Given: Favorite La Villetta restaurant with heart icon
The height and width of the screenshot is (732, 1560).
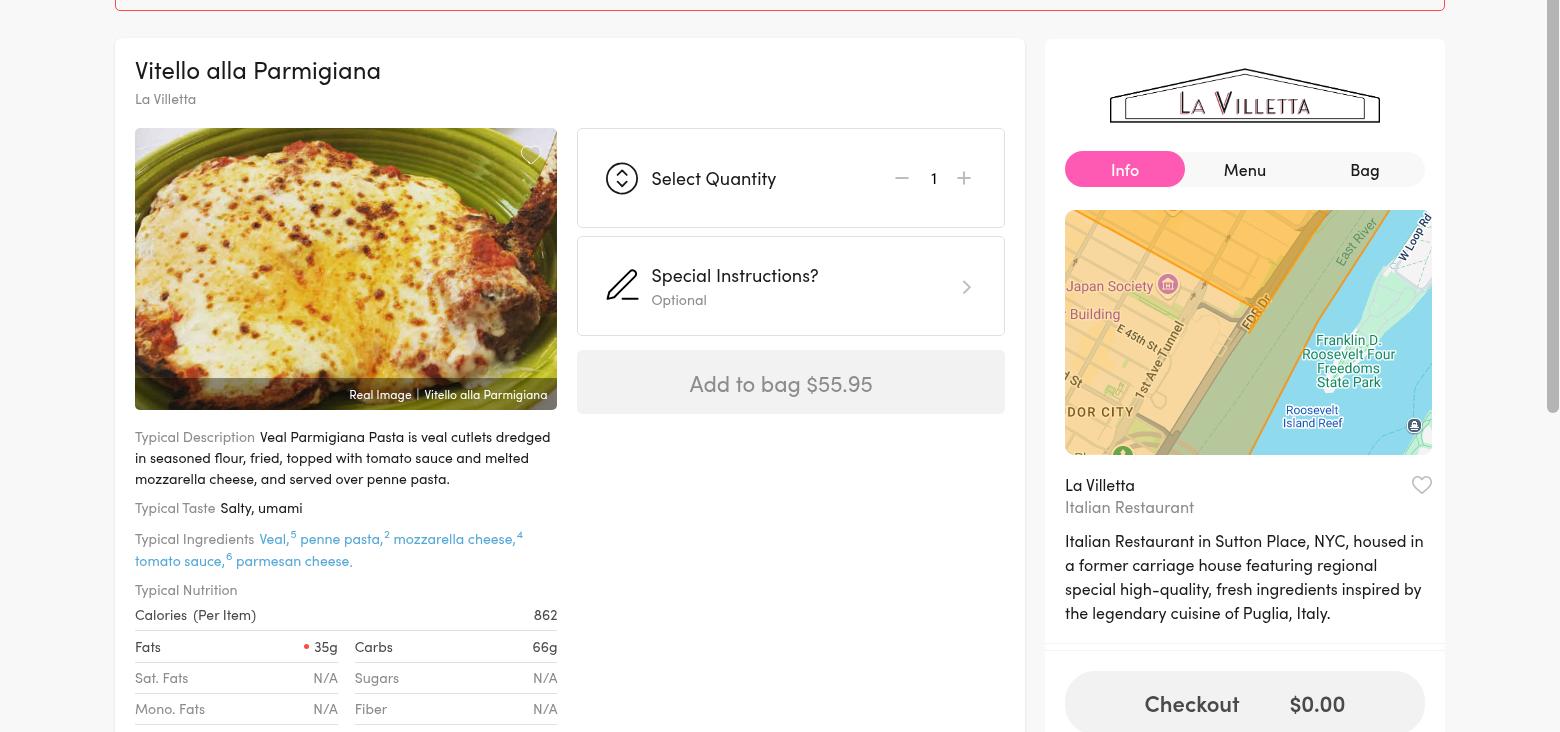Looking at the screenshot, I should (1421, 485).
